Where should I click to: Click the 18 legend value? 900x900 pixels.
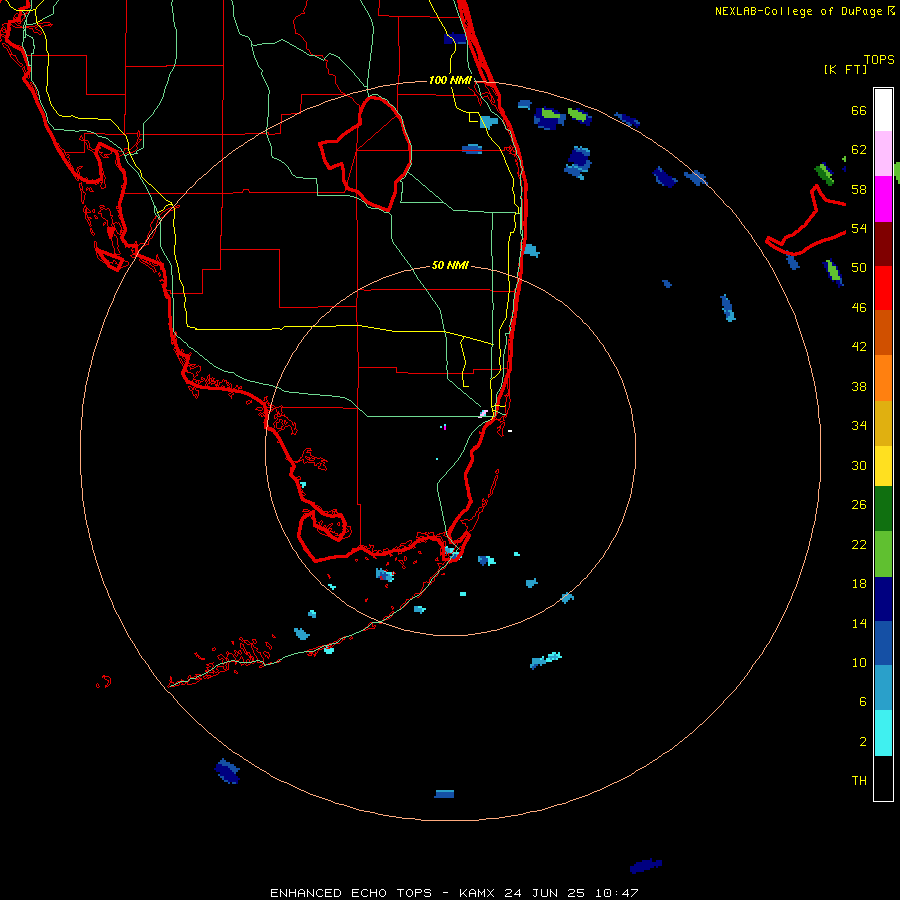click(859, 584)
